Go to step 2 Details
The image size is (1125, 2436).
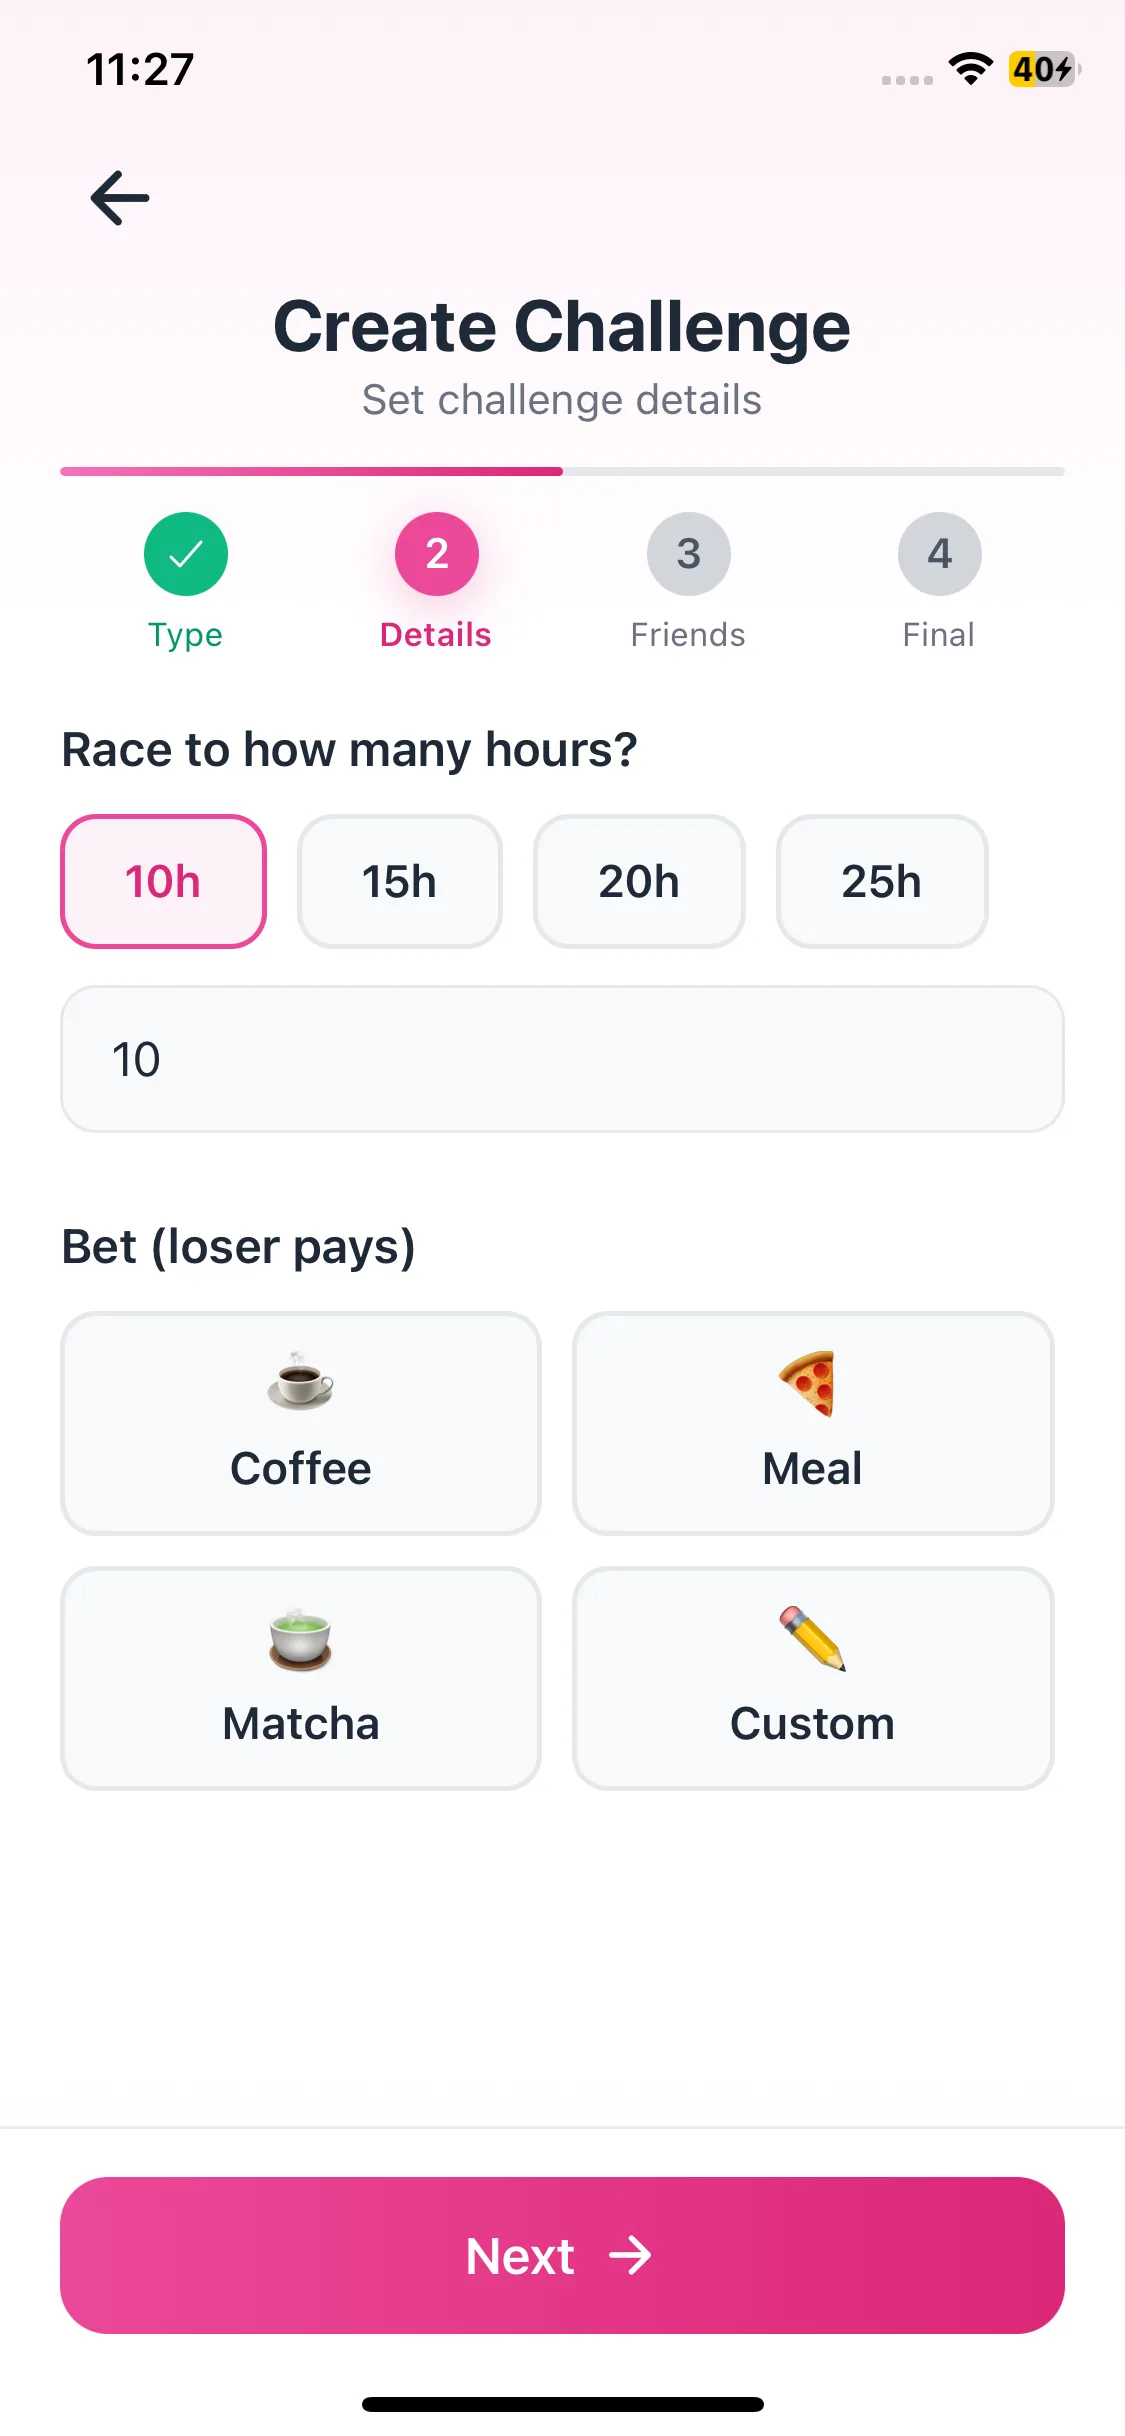tap(436, 554)
